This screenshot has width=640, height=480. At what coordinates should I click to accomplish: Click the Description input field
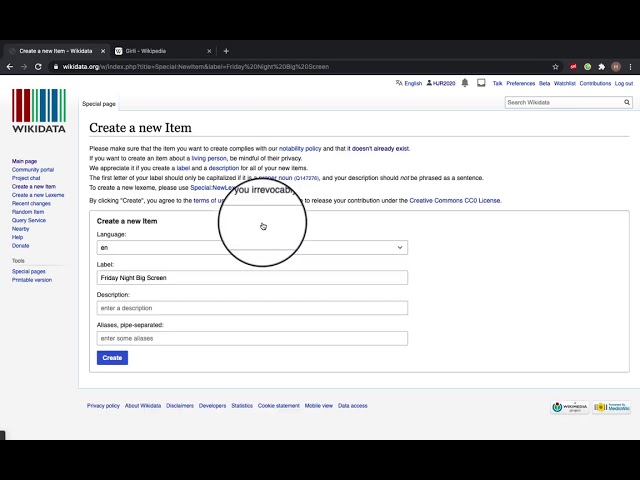[x=252, y=308]
